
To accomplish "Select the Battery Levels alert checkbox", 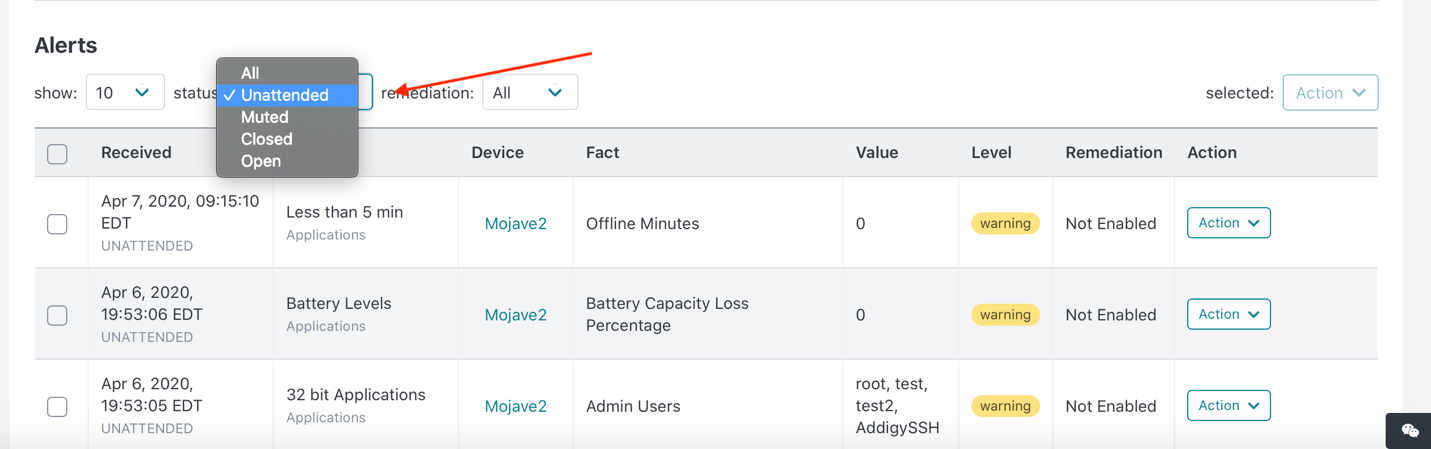I will tap(57, 315).
